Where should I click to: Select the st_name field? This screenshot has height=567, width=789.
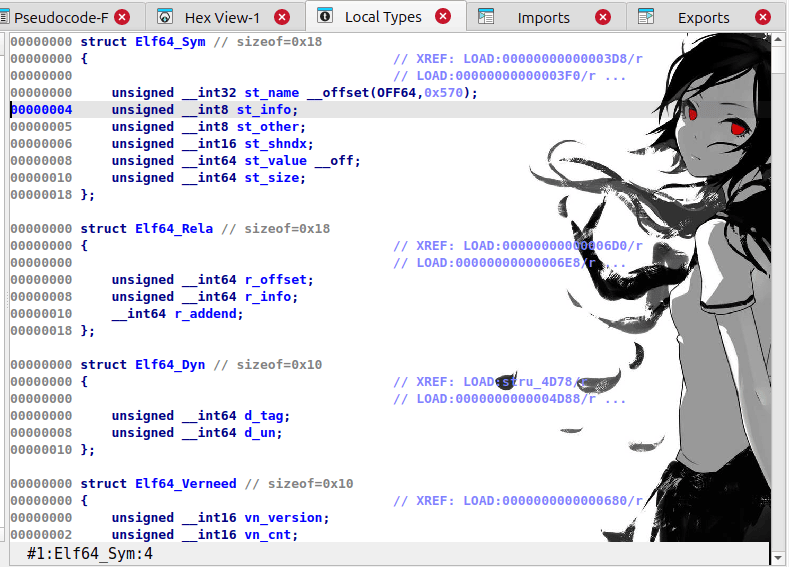coord(272,93)
